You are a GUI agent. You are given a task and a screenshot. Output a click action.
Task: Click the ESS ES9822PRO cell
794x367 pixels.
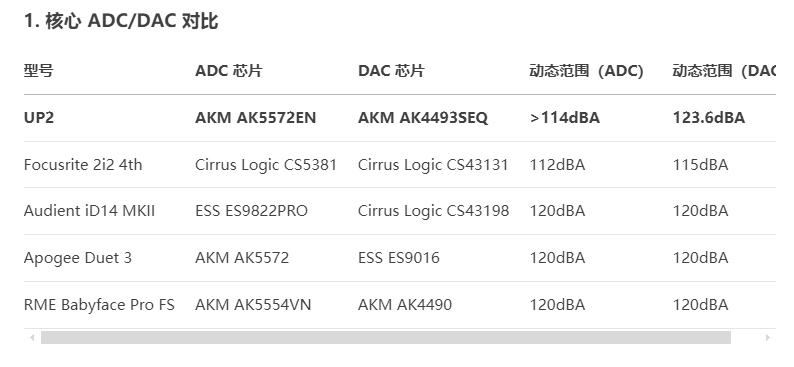[252, 211]
